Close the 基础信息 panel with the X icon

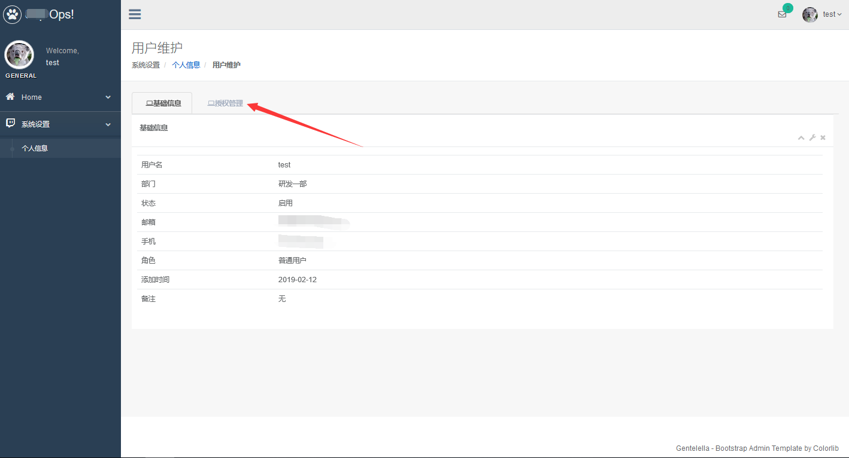[x=823, y=138]
